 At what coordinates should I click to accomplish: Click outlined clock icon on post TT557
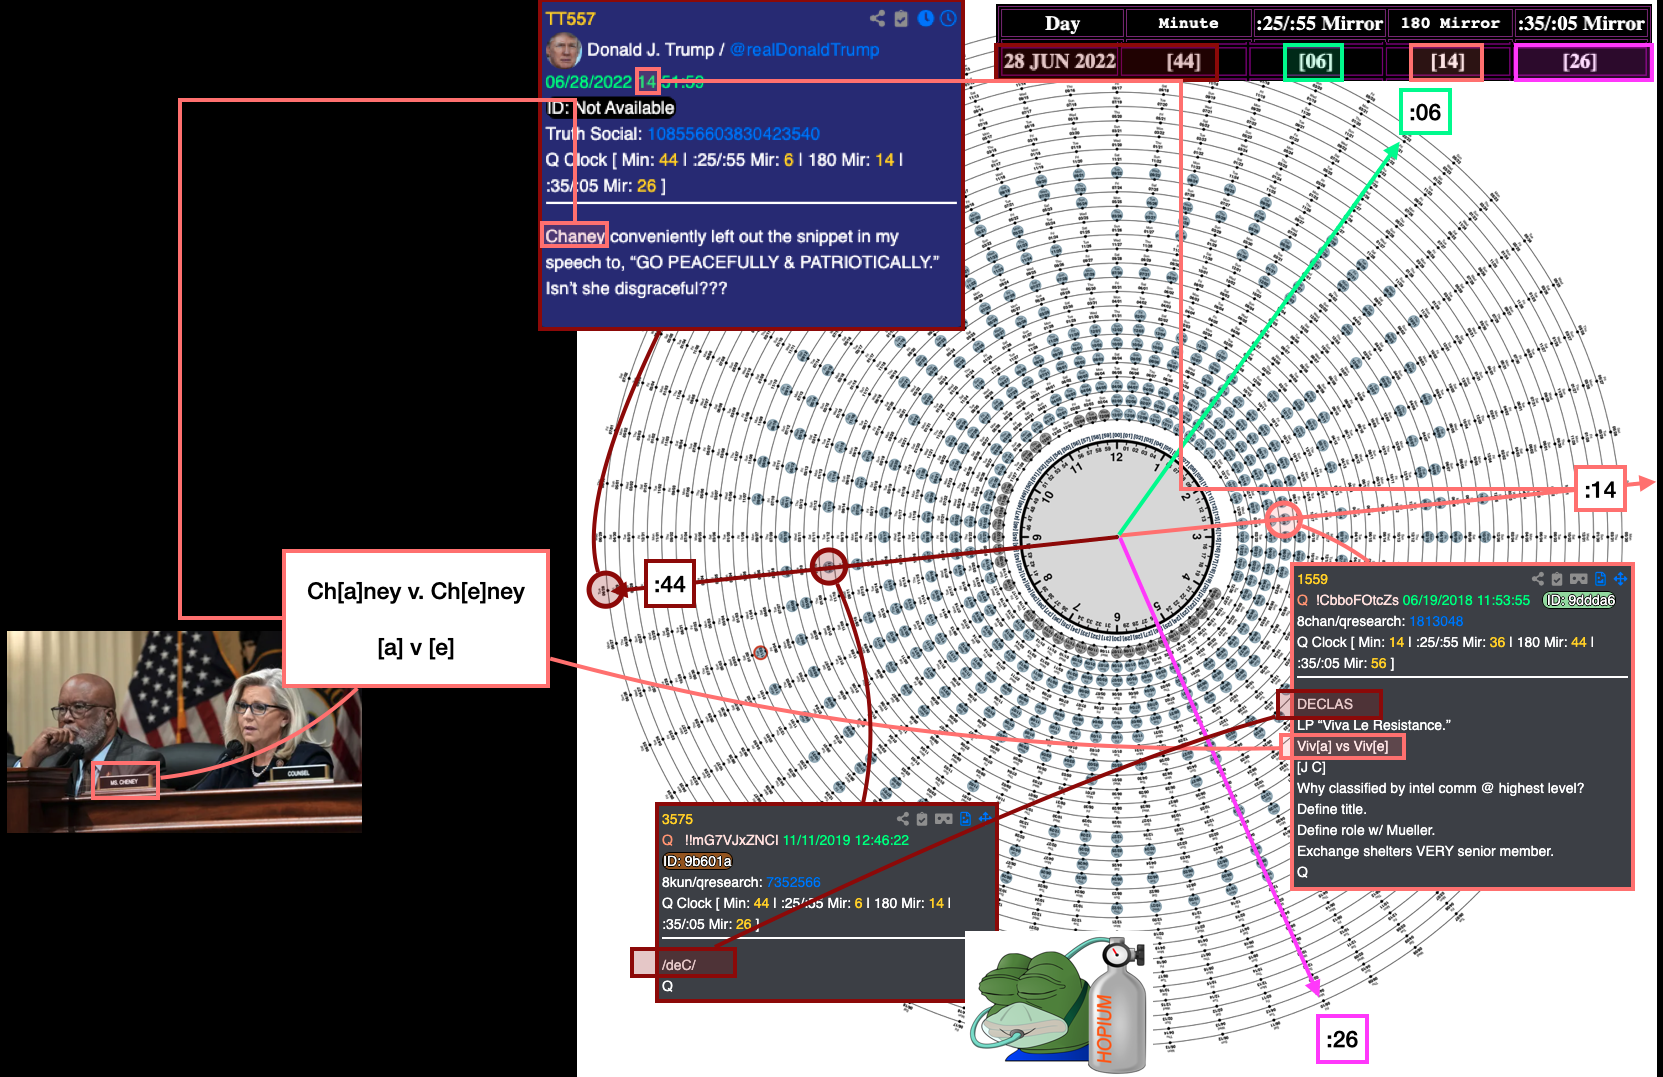pos(948,18)
